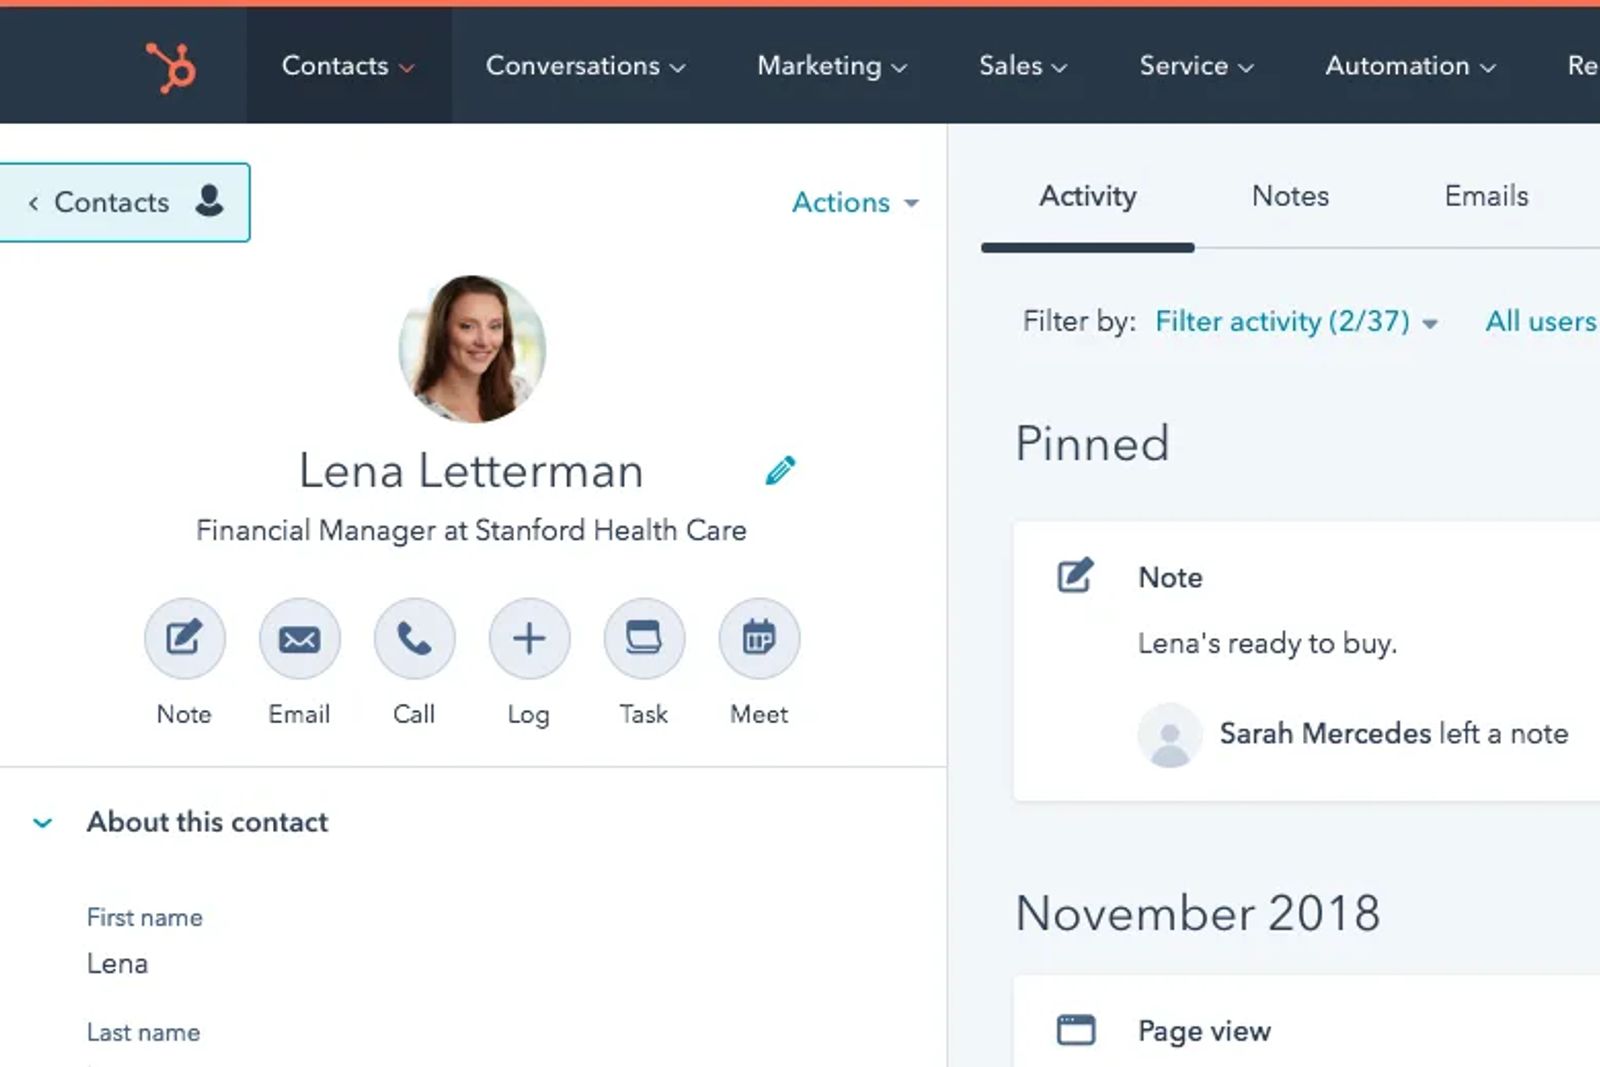Open the Actions dropdown
The width and height of the screenshot is (1600, 1067).
tap(855, 202)
